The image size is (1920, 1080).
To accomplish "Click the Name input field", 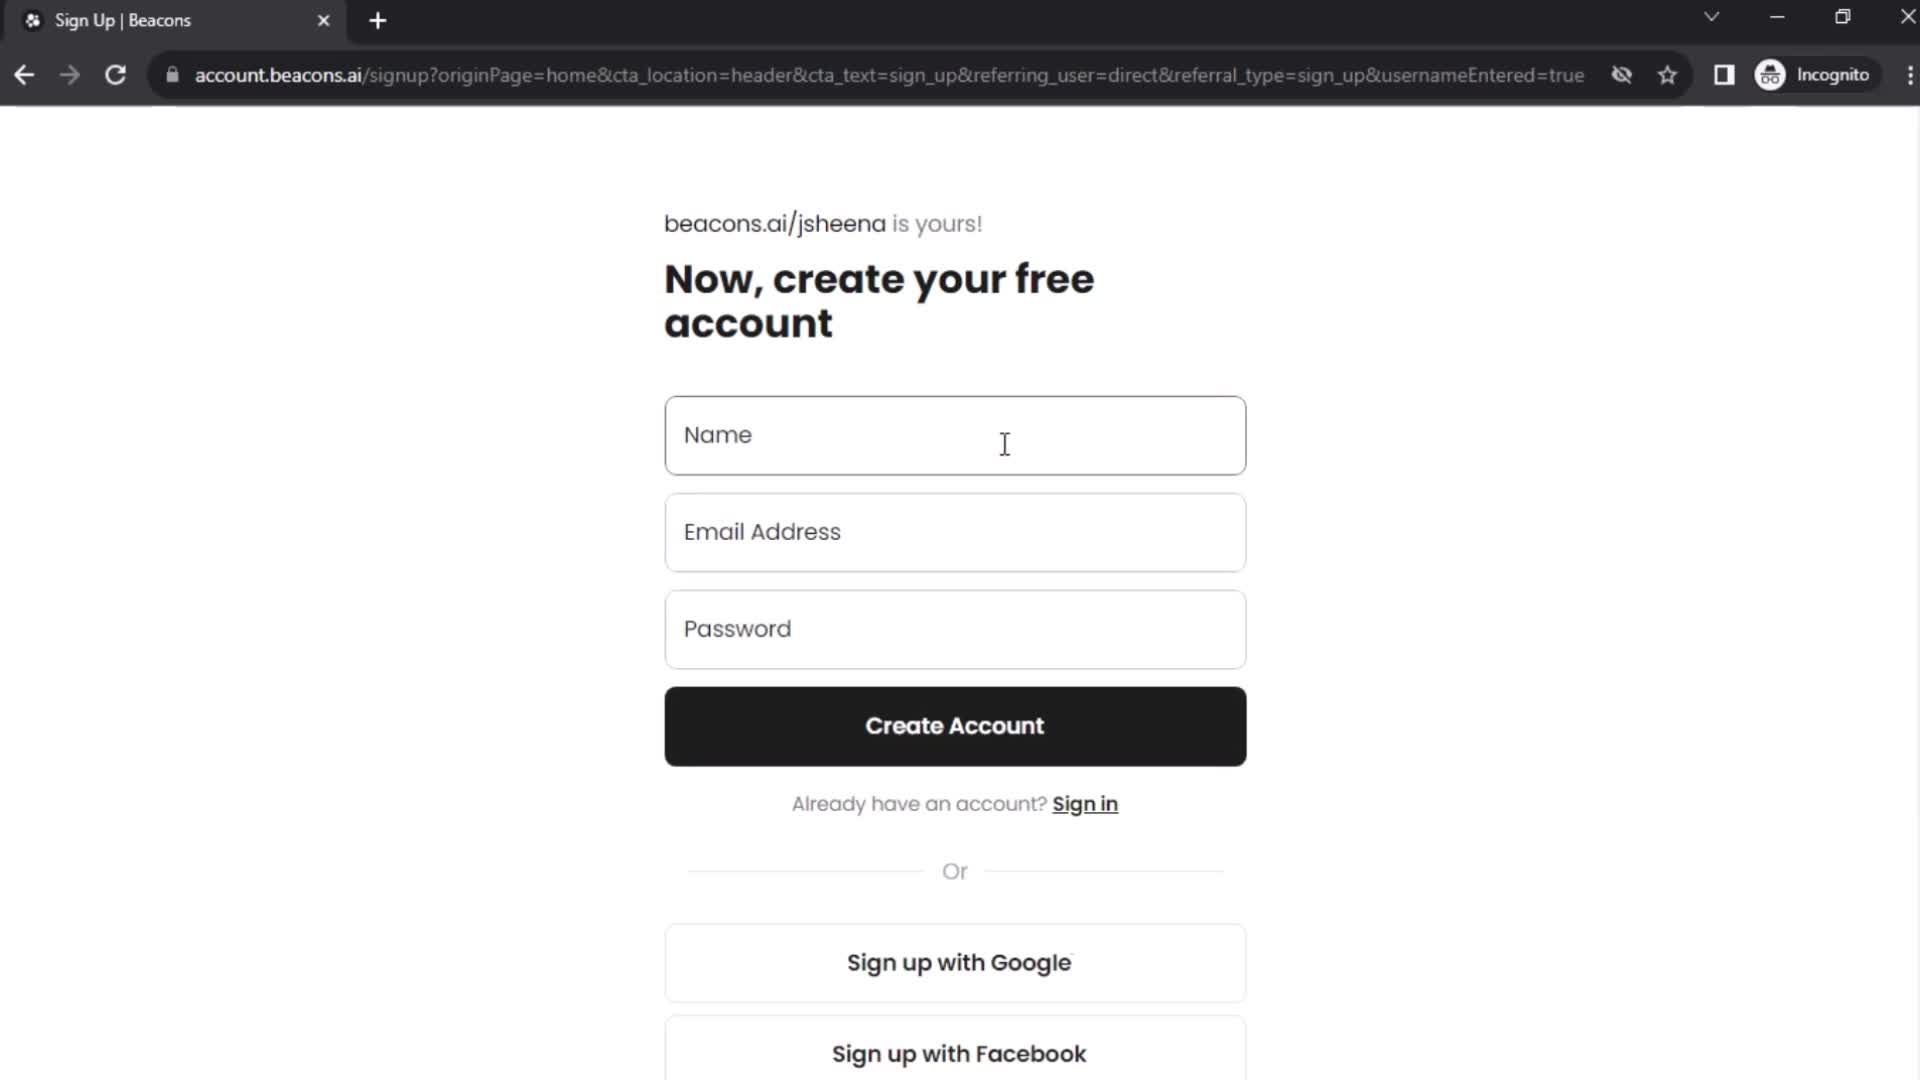I will click(955, 436).
